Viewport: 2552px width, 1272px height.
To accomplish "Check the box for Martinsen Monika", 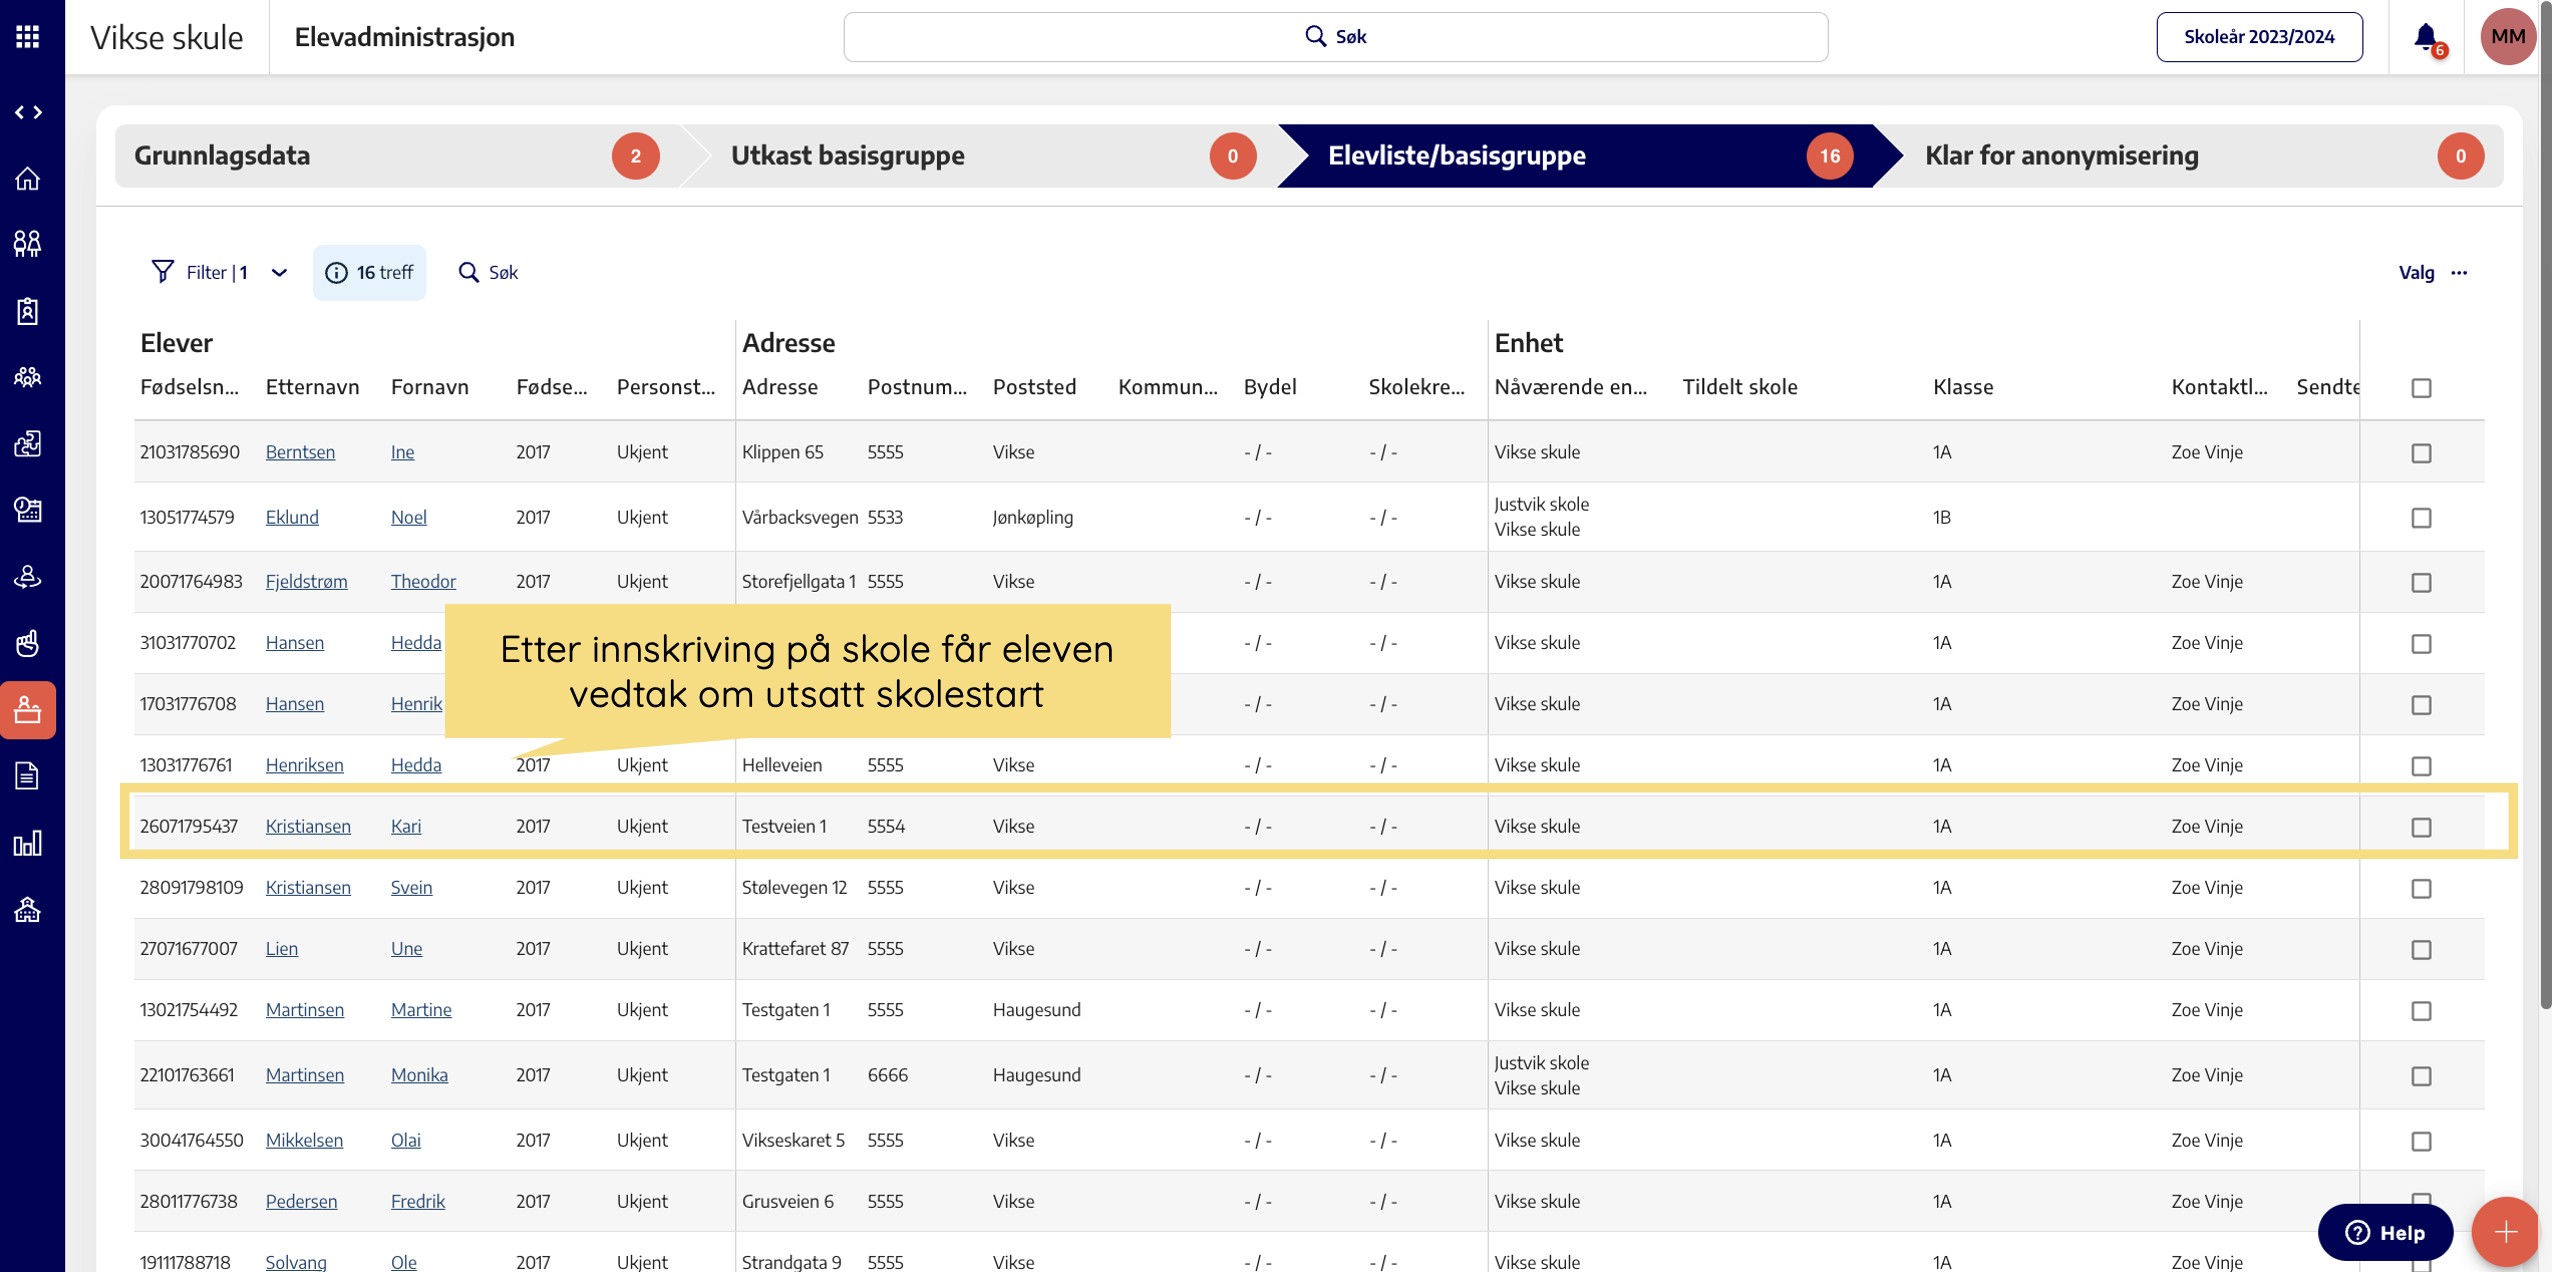I will [x=2421, y=1076].
